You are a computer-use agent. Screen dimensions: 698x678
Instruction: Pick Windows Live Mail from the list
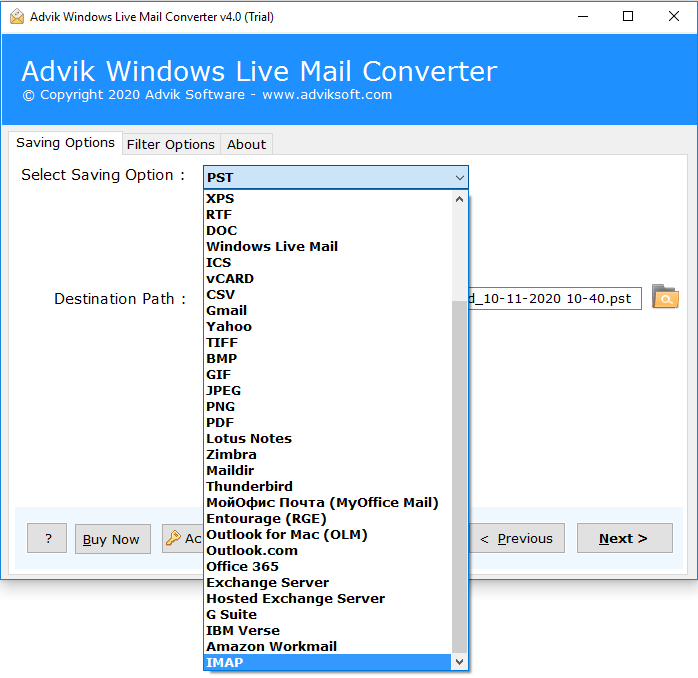coord(328,247)
